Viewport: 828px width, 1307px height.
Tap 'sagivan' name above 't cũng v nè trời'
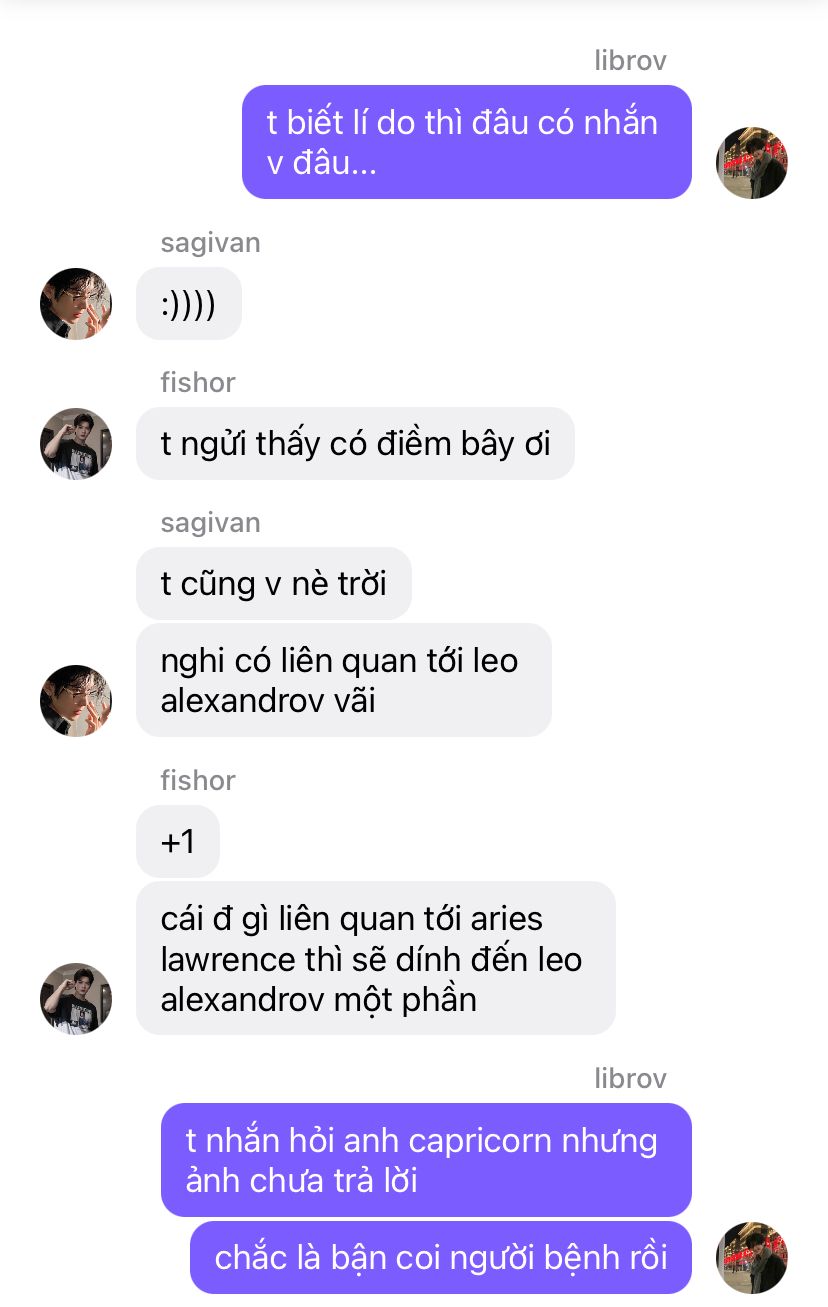coord(210,522)
